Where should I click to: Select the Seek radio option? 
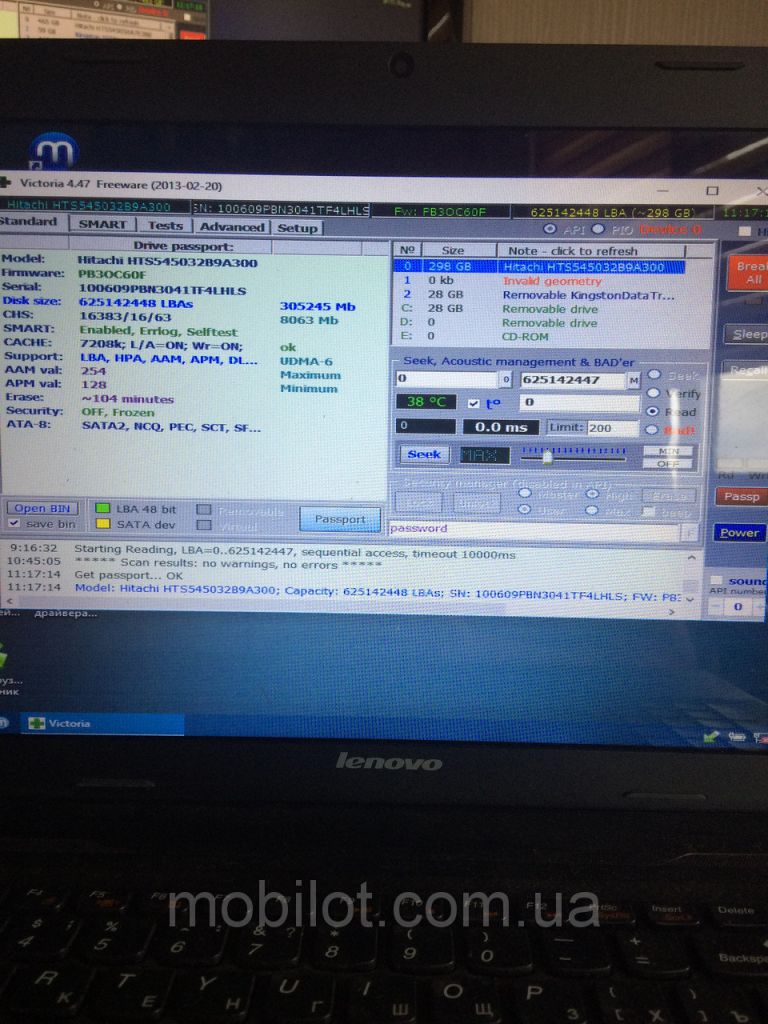(x=654, y=375)
